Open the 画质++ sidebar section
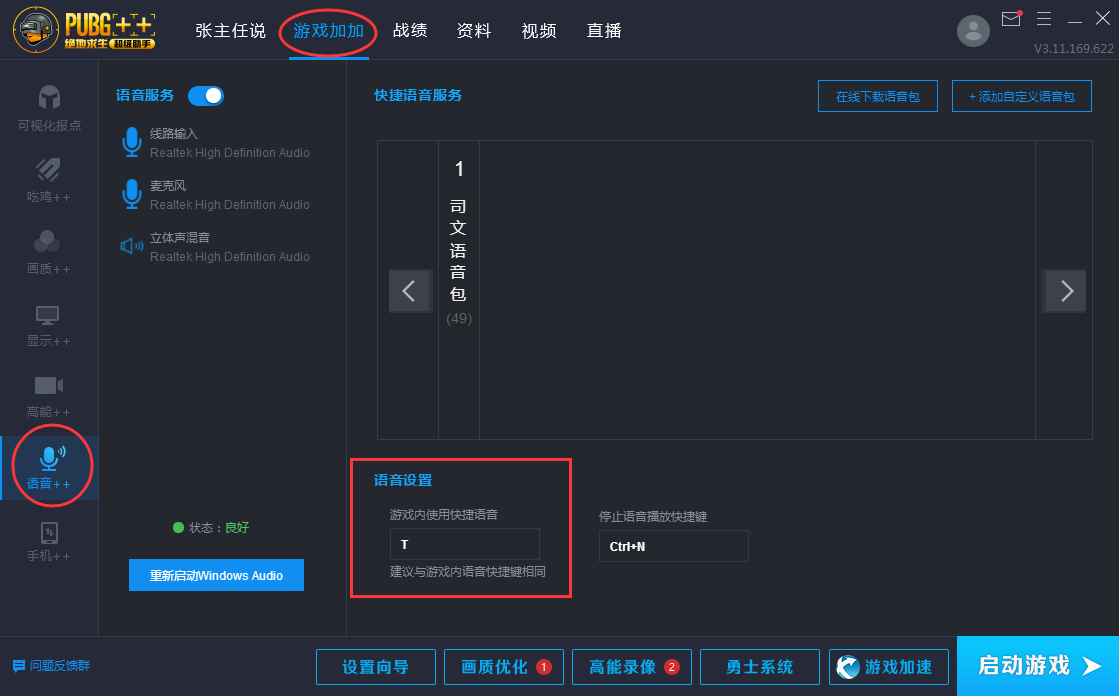The image size is (1119, 696). [x=49, y=253]
